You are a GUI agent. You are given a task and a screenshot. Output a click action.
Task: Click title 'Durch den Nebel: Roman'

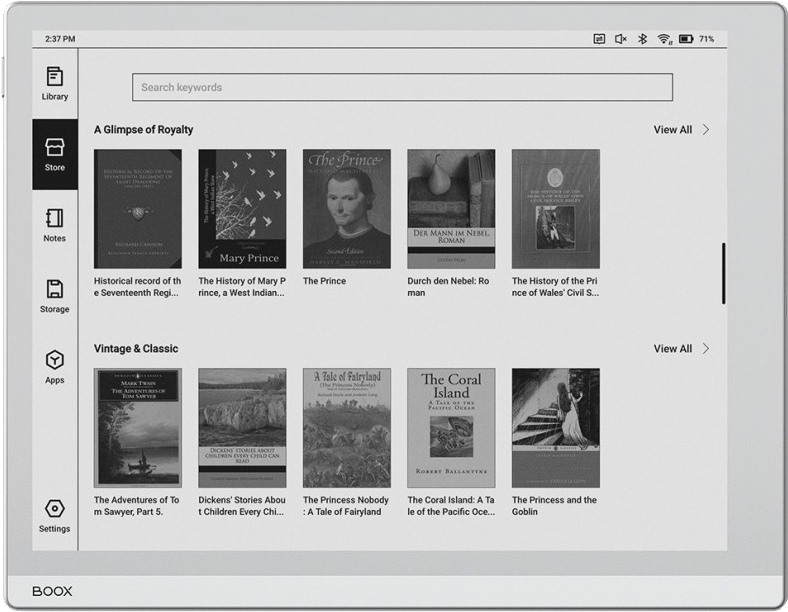click(448, 287)
